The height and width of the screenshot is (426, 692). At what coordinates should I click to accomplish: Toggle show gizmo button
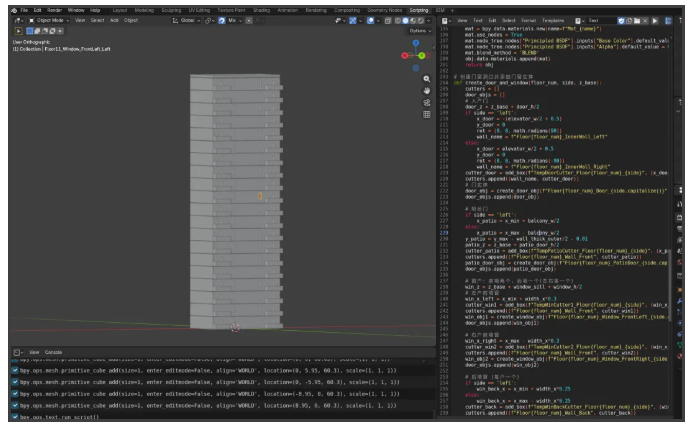click(x=353, y=21)
